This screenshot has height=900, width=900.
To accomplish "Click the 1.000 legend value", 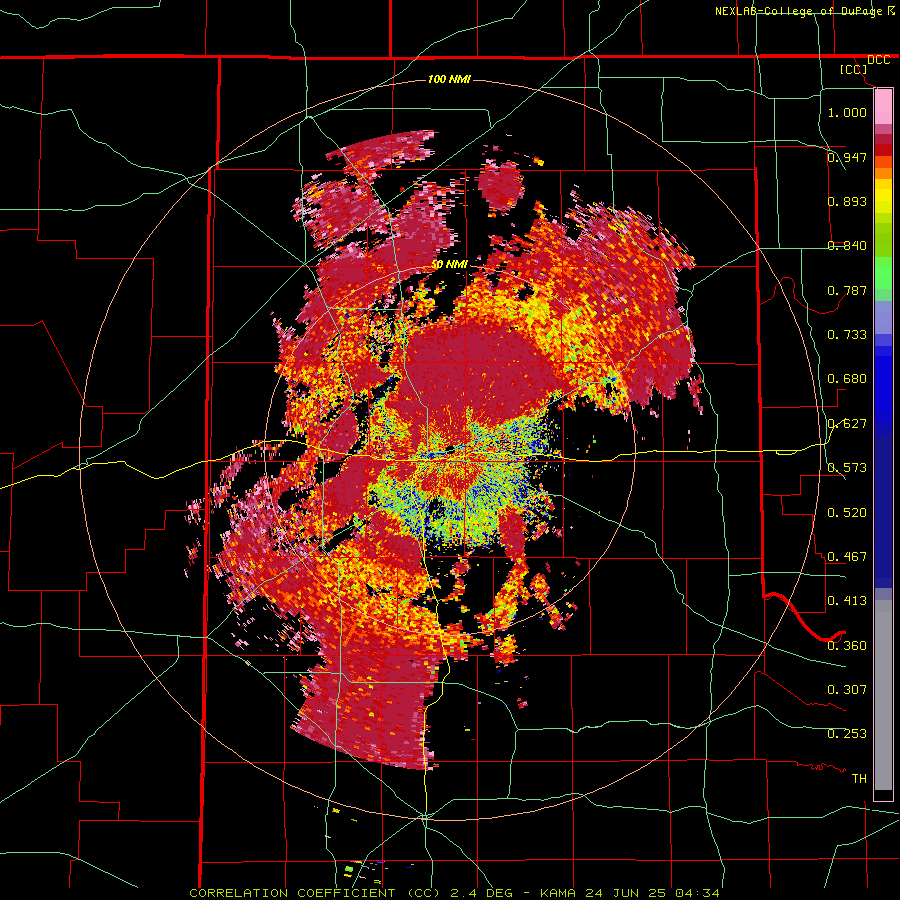I will pos(847,112).
